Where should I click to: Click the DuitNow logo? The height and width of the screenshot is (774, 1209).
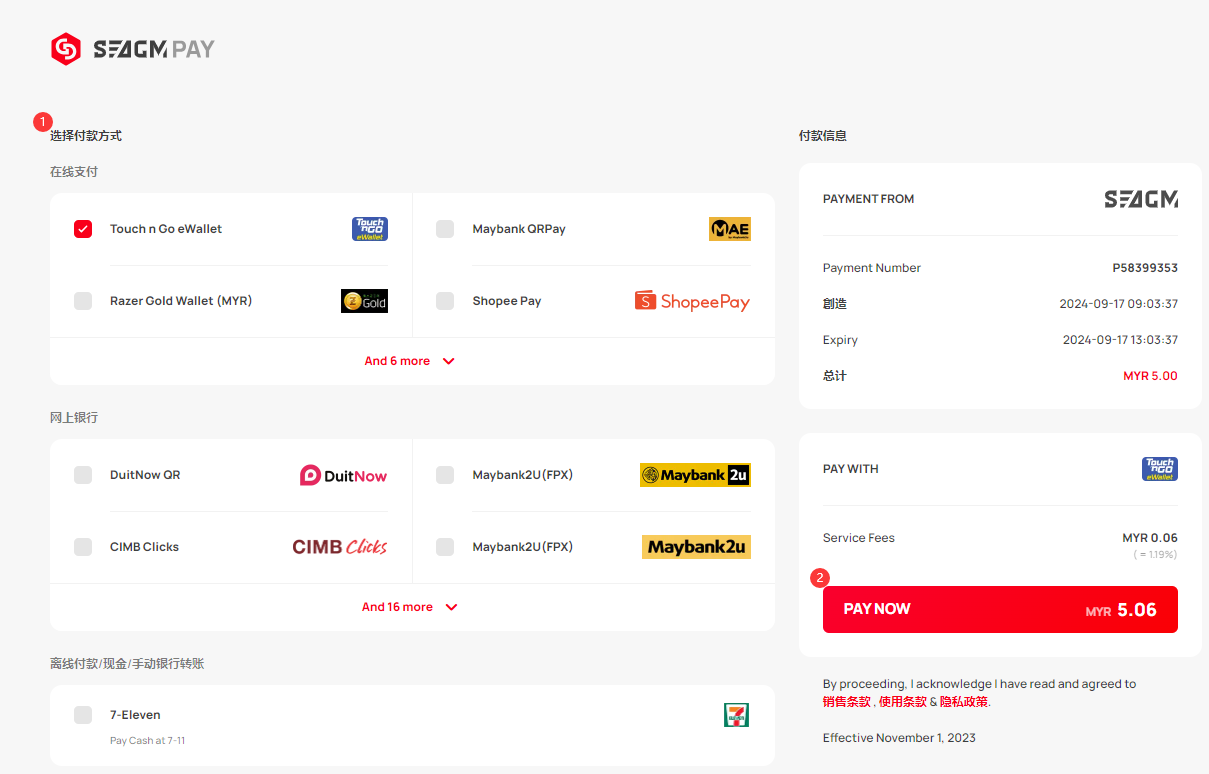[x=344, y=475]
